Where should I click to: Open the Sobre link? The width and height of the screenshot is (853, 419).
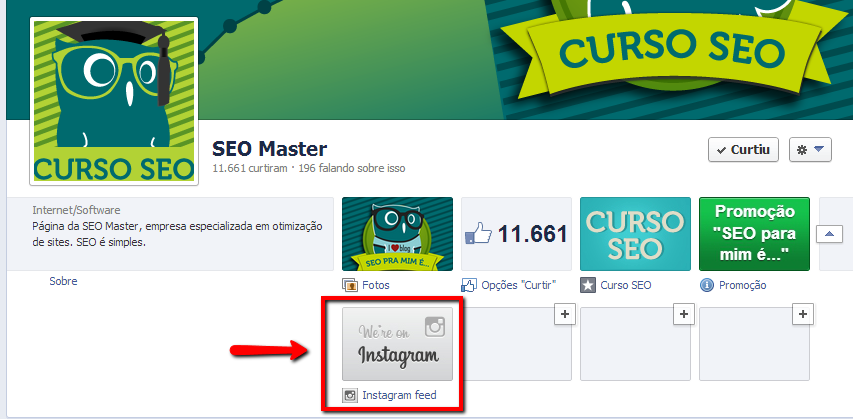[x=63, y=281]
